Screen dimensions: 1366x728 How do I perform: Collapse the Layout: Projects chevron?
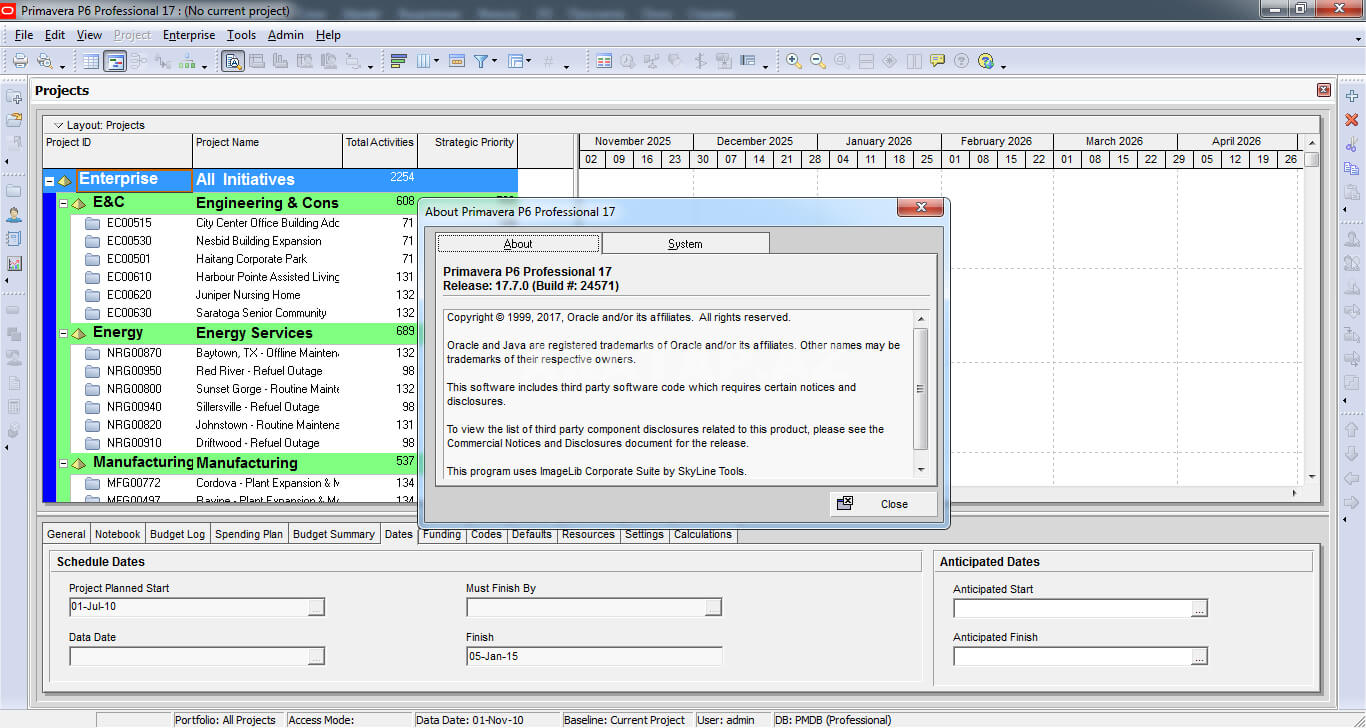(58, 125)
